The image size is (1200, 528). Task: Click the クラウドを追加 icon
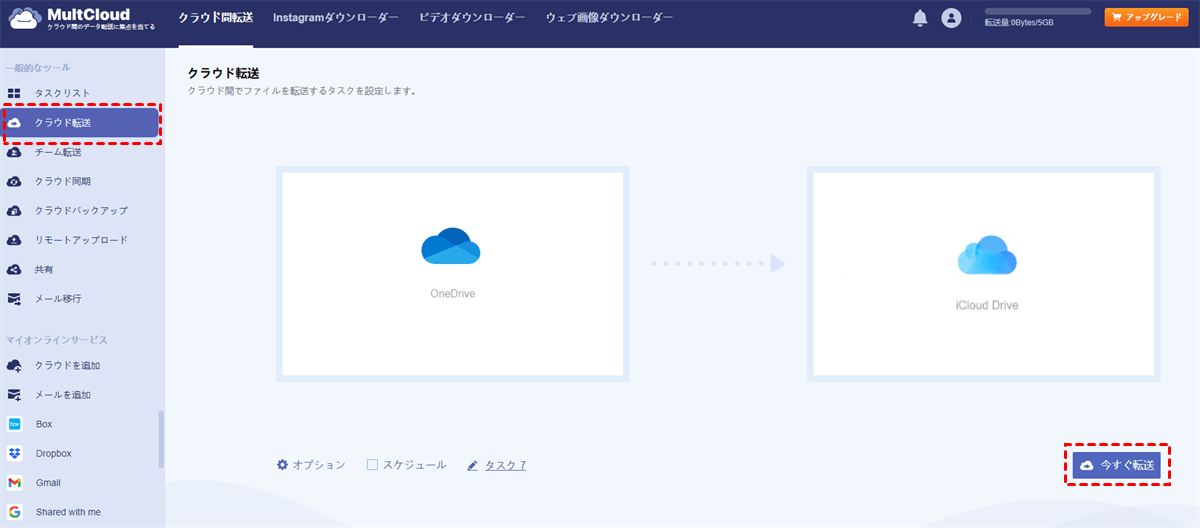[15, 366]
